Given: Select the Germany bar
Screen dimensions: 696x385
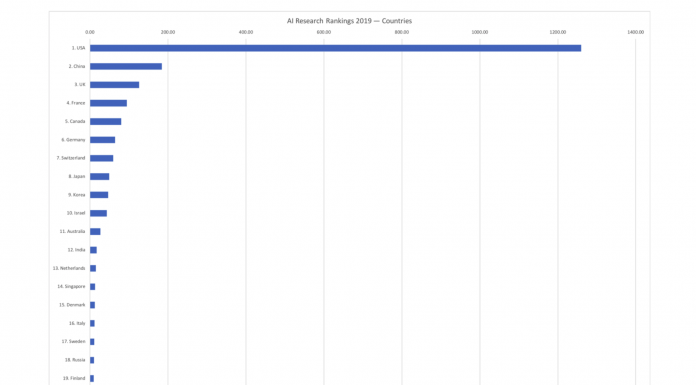Looking at the screenshot, I should [x=103, y=140].
